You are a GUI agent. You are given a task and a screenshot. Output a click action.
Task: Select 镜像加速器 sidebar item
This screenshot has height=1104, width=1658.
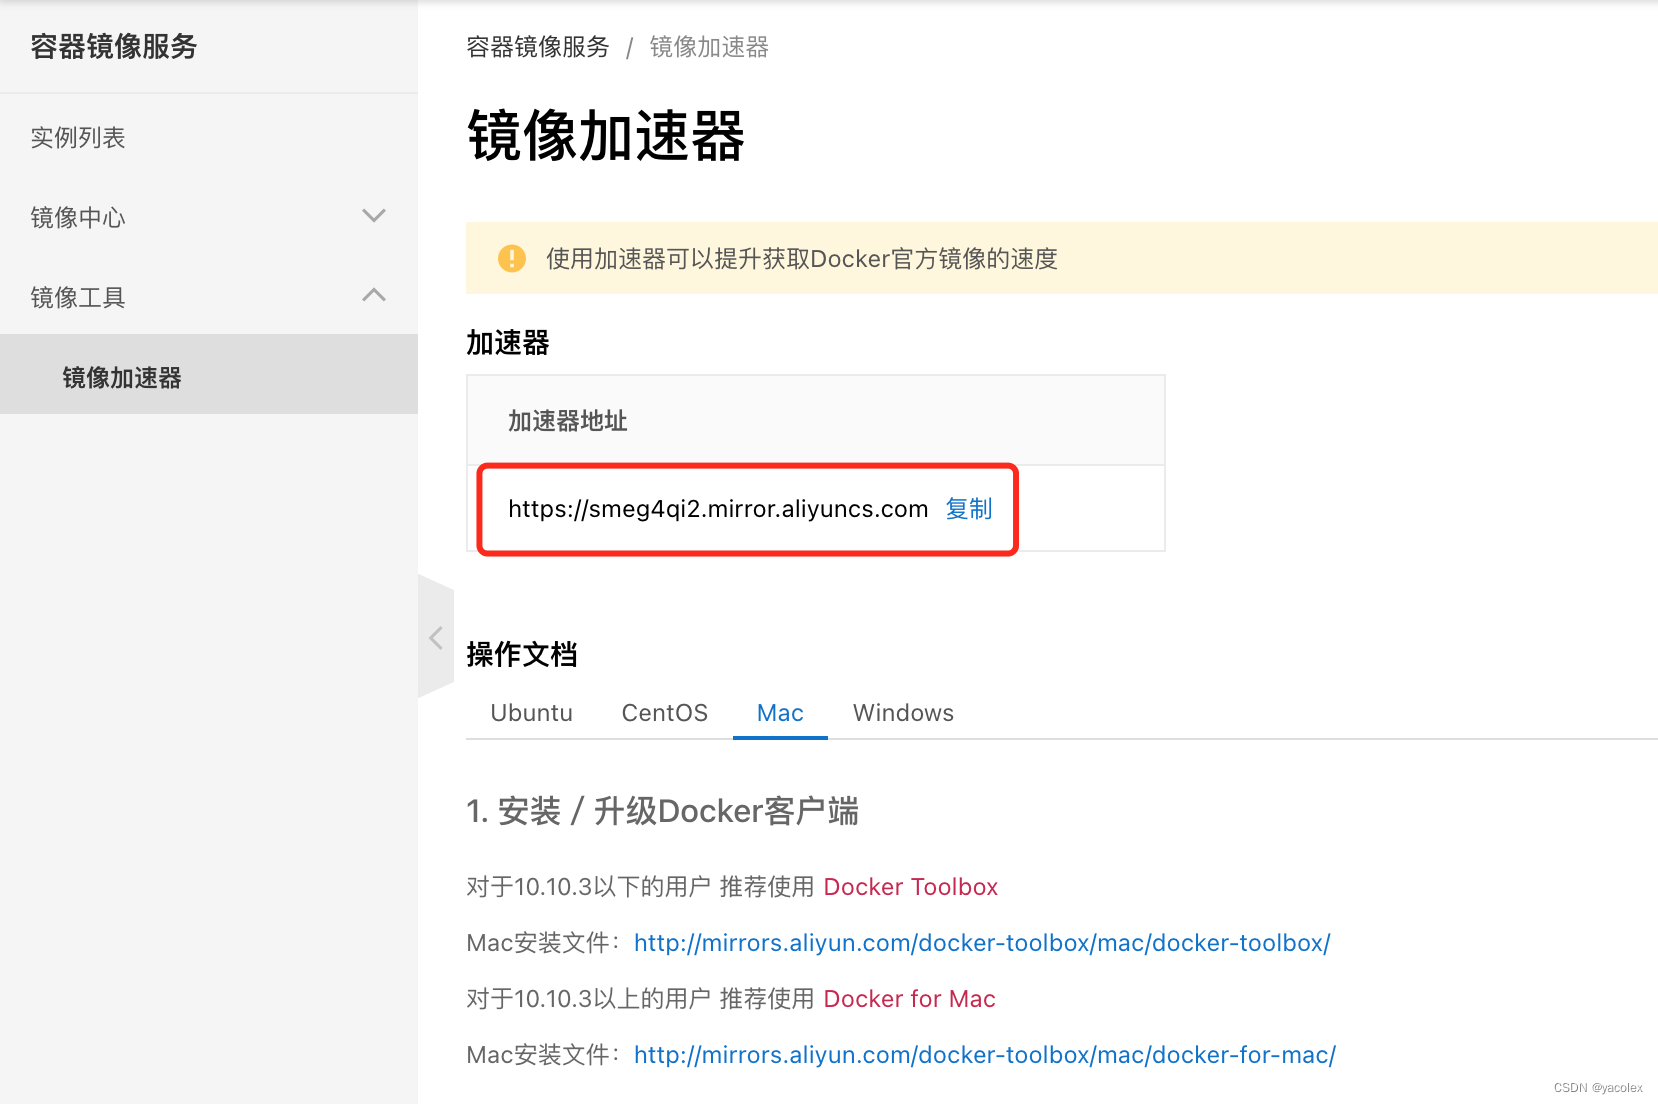209,374
